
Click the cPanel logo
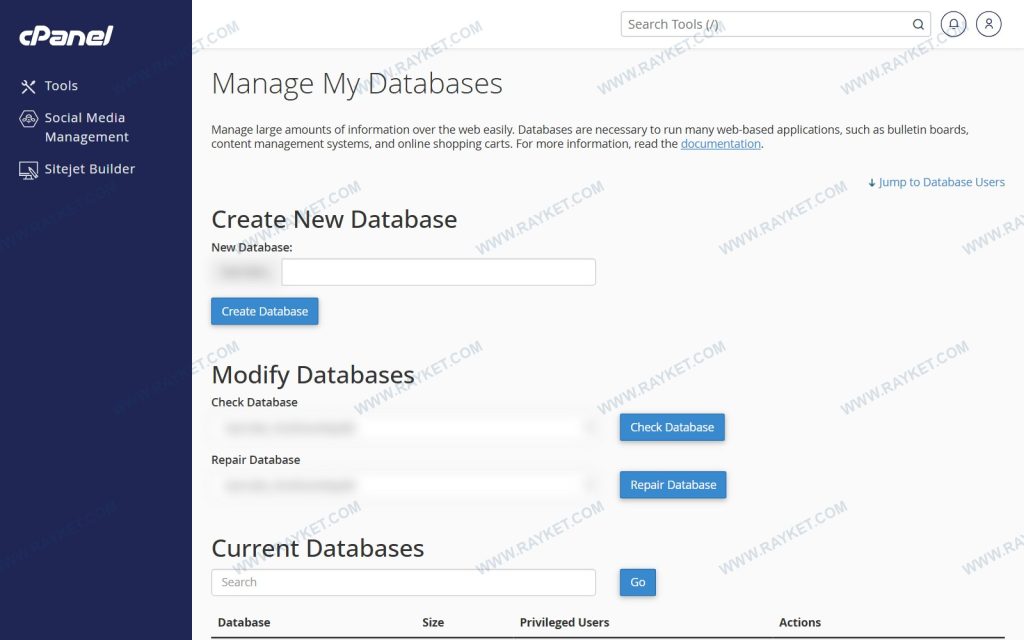tap(66, 36)
